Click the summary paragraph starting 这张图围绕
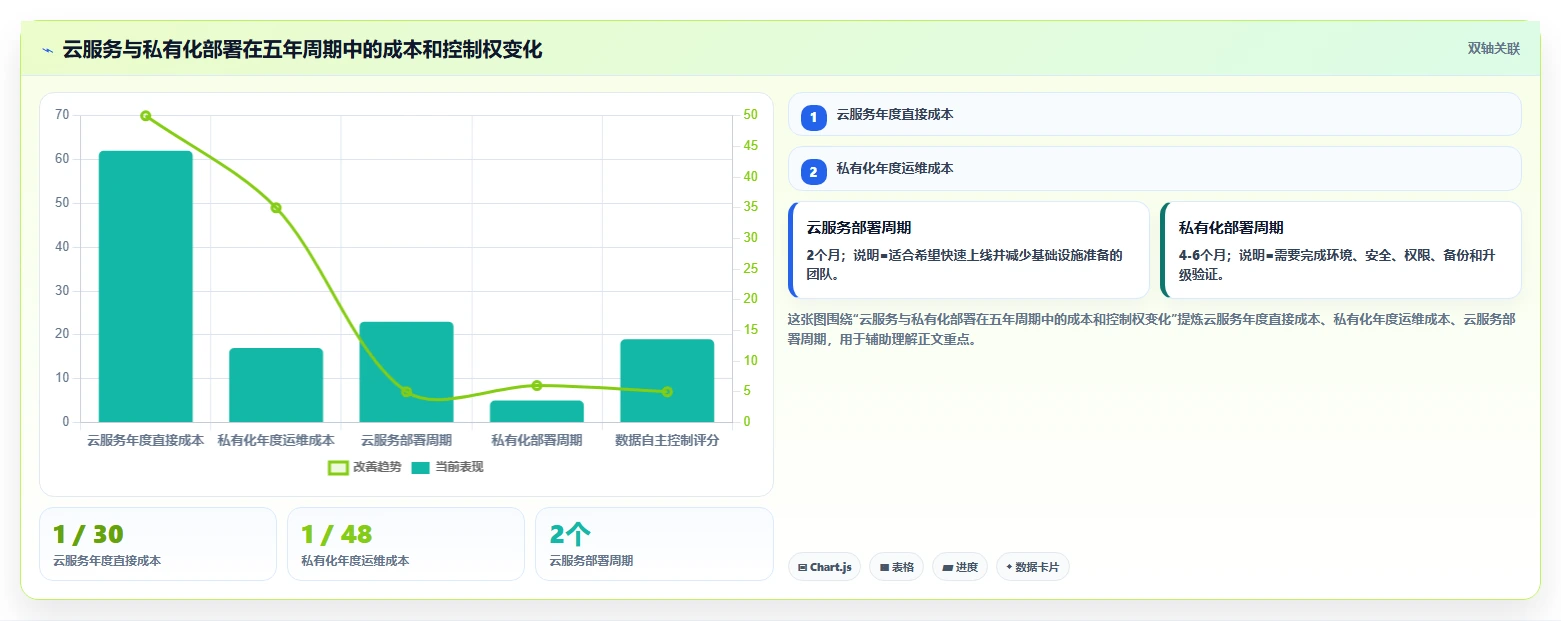 tap(1154, 329)
